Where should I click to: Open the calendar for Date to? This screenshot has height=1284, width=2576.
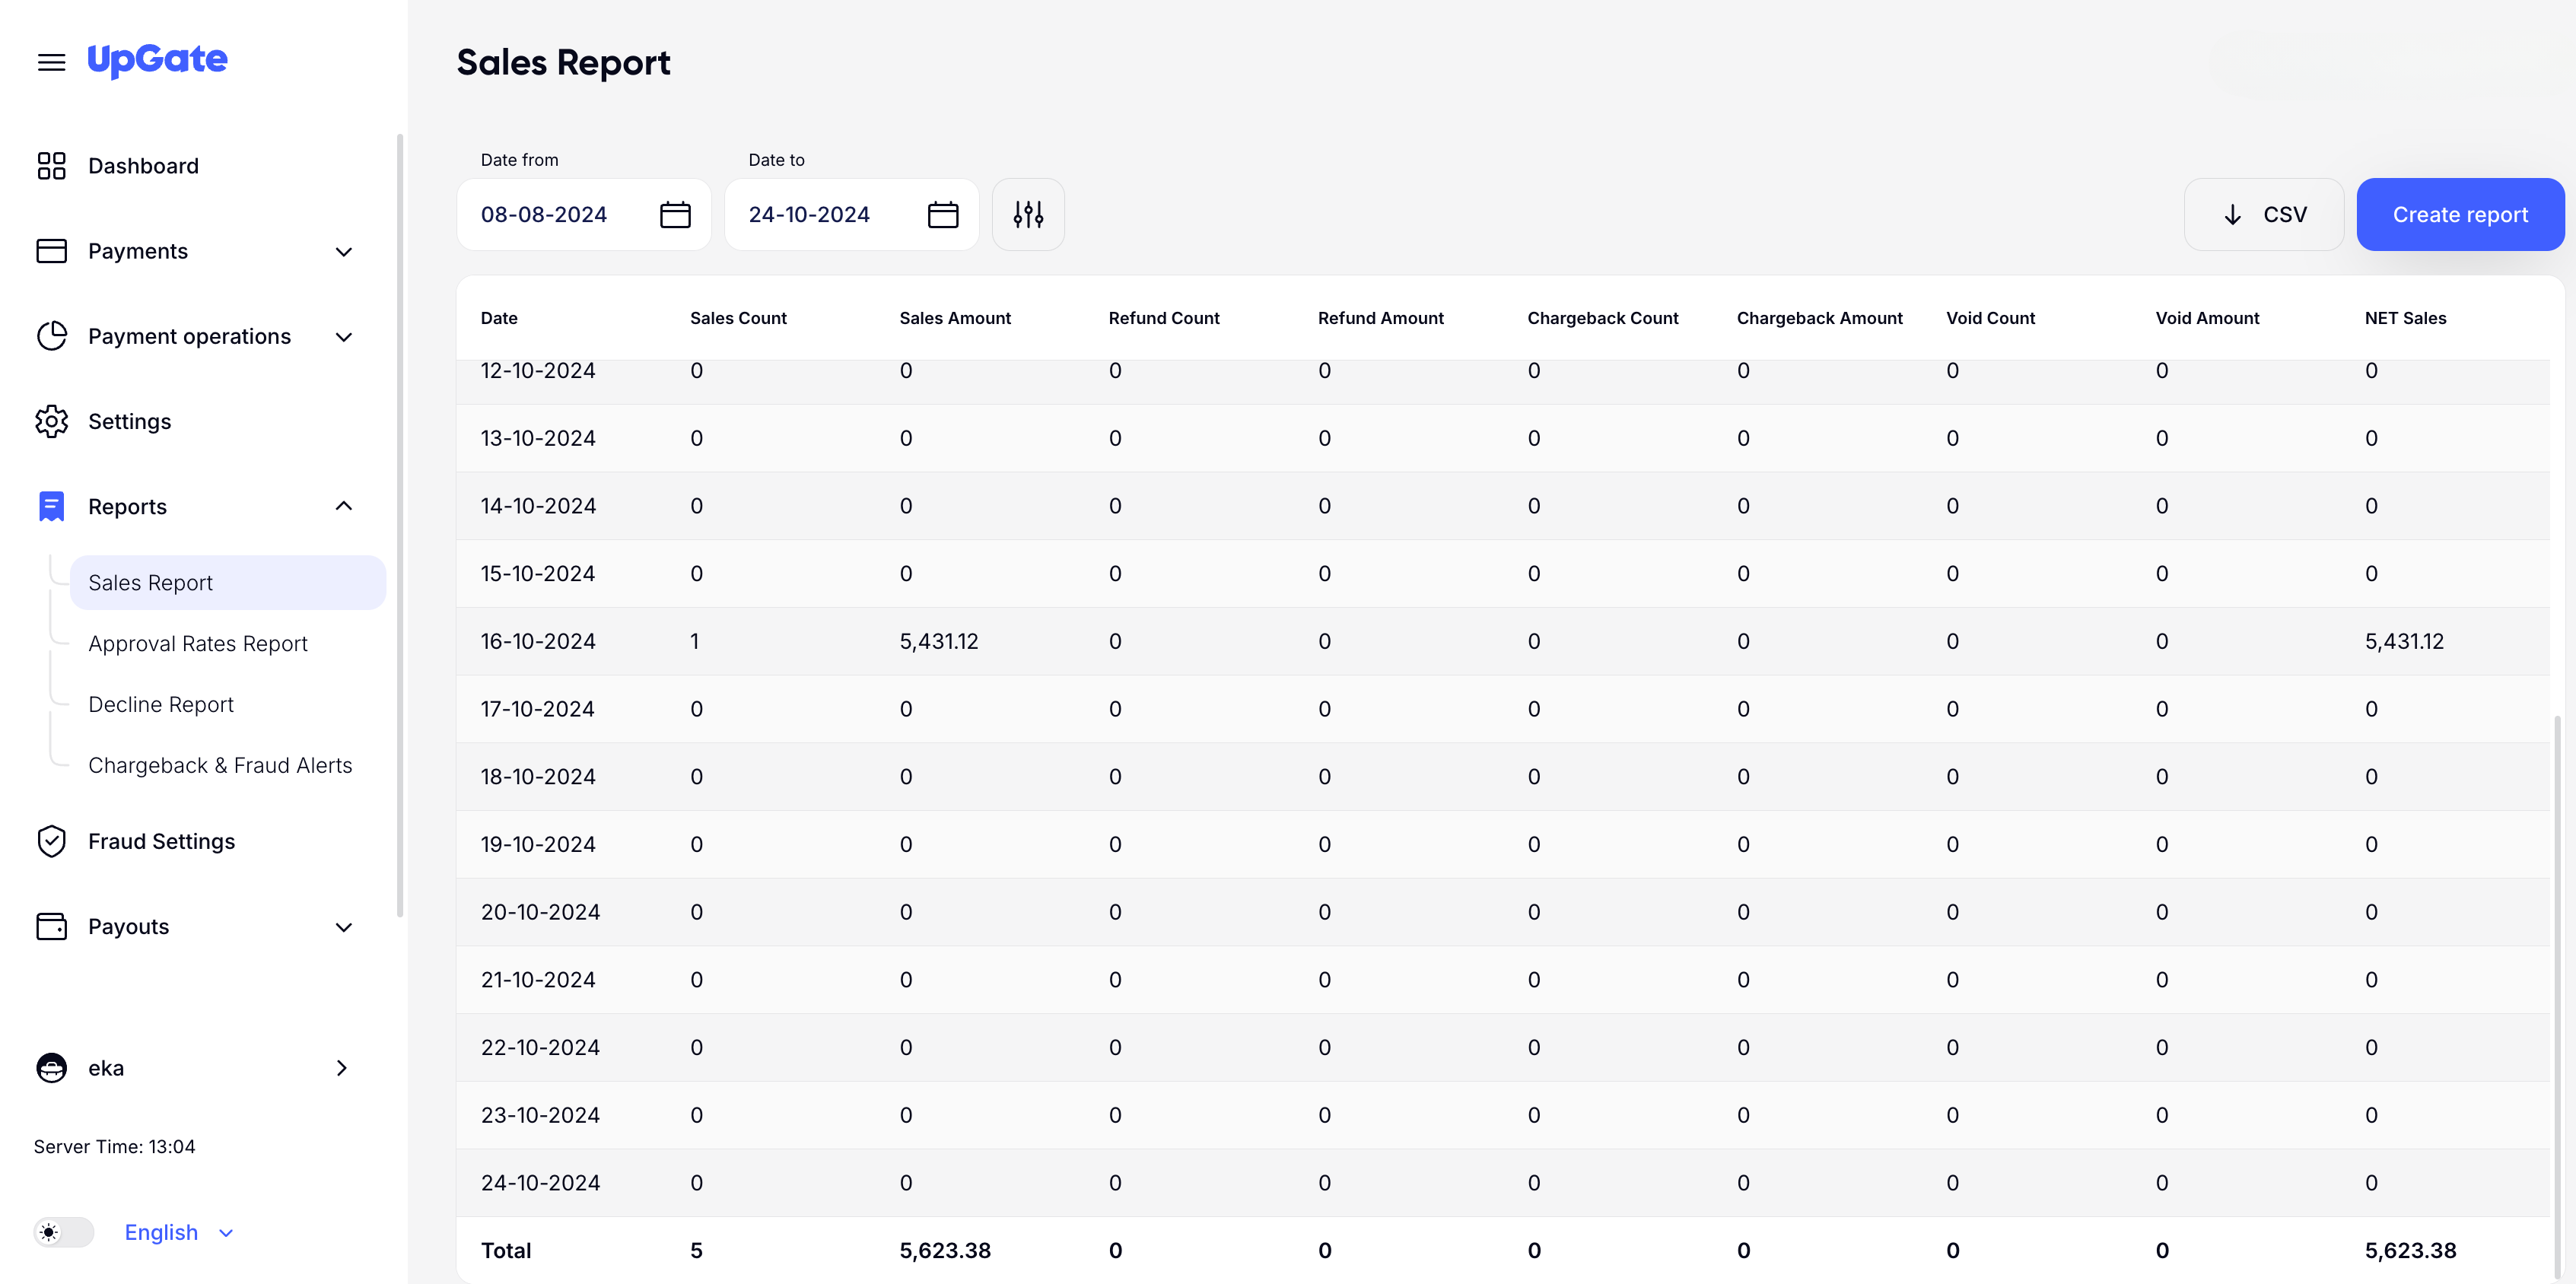943,214
